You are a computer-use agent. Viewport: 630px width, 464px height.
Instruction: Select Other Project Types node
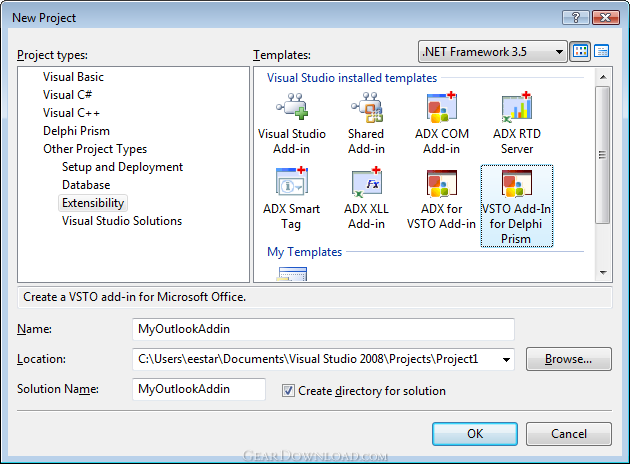pos(95,149)
